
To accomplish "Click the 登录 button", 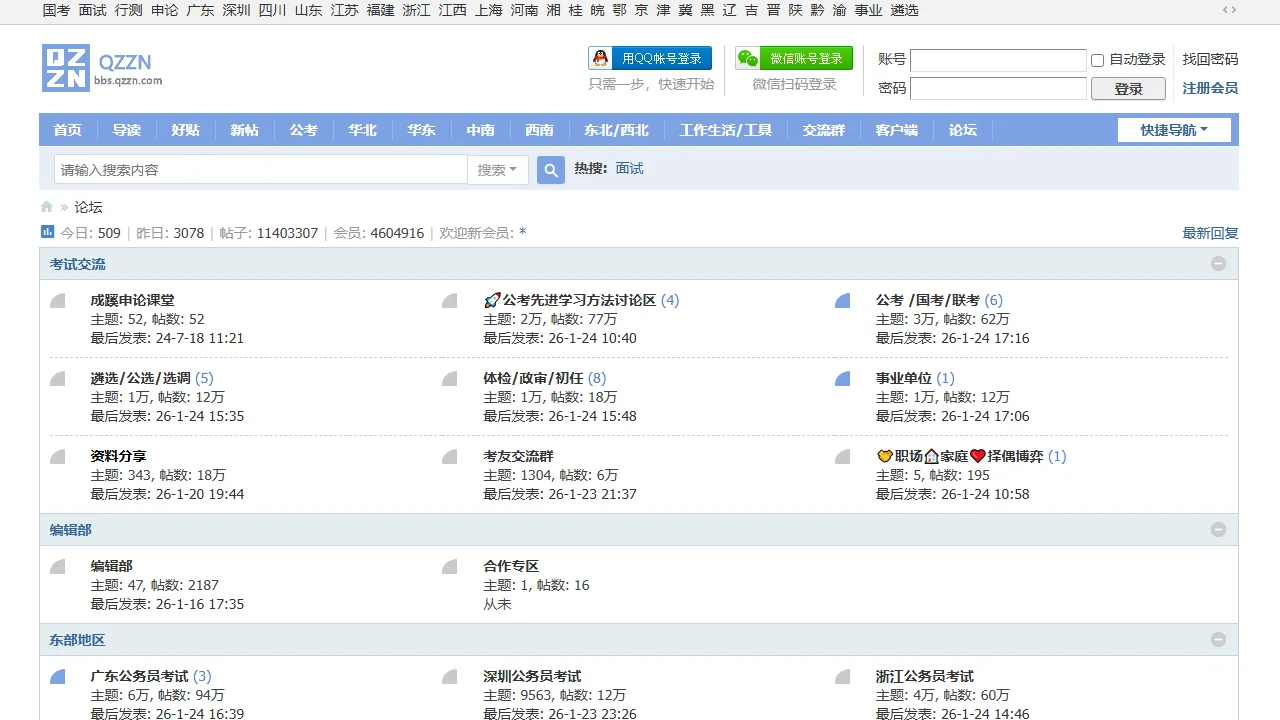I will coord(1128,89).
